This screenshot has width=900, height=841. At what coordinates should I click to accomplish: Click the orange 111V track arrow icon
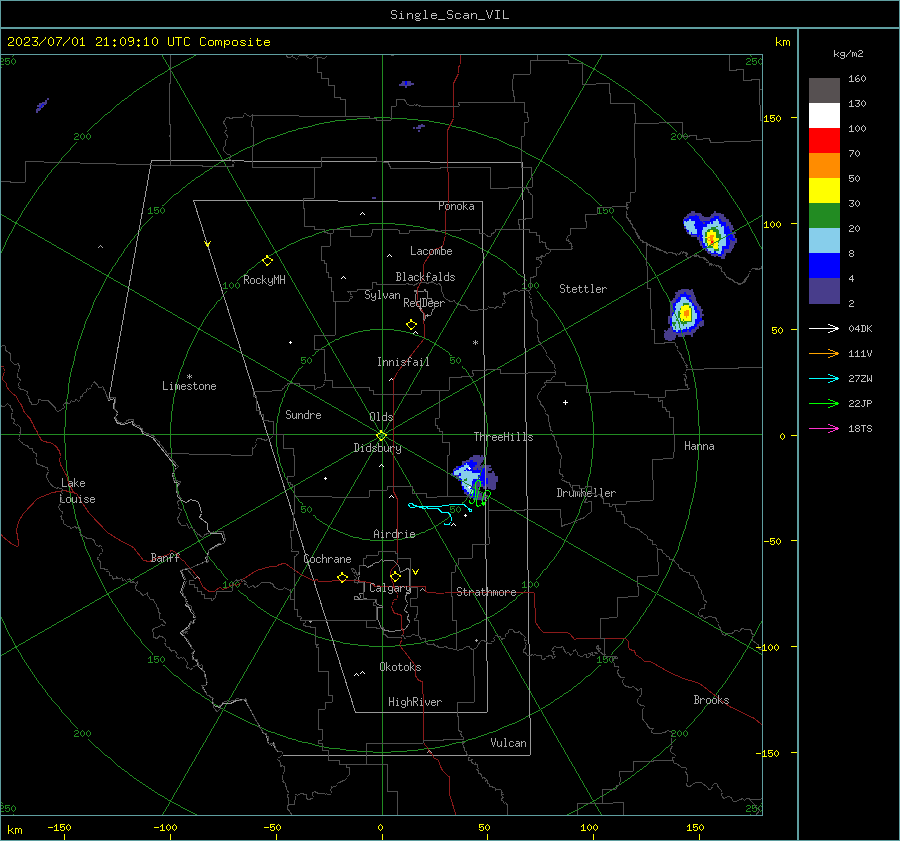[824, 354]
